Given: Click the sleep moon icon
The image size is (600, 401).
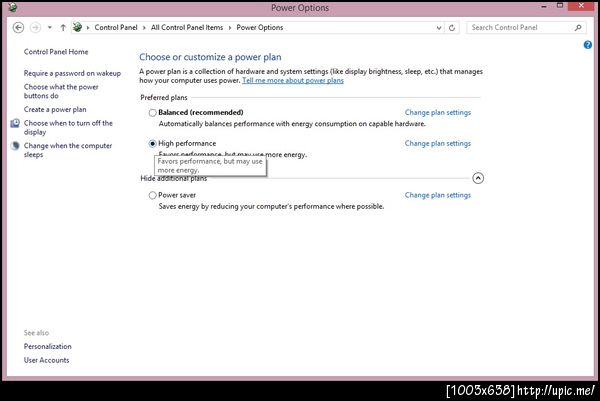Looking at the screenshot, I should [x=15, y=146].
